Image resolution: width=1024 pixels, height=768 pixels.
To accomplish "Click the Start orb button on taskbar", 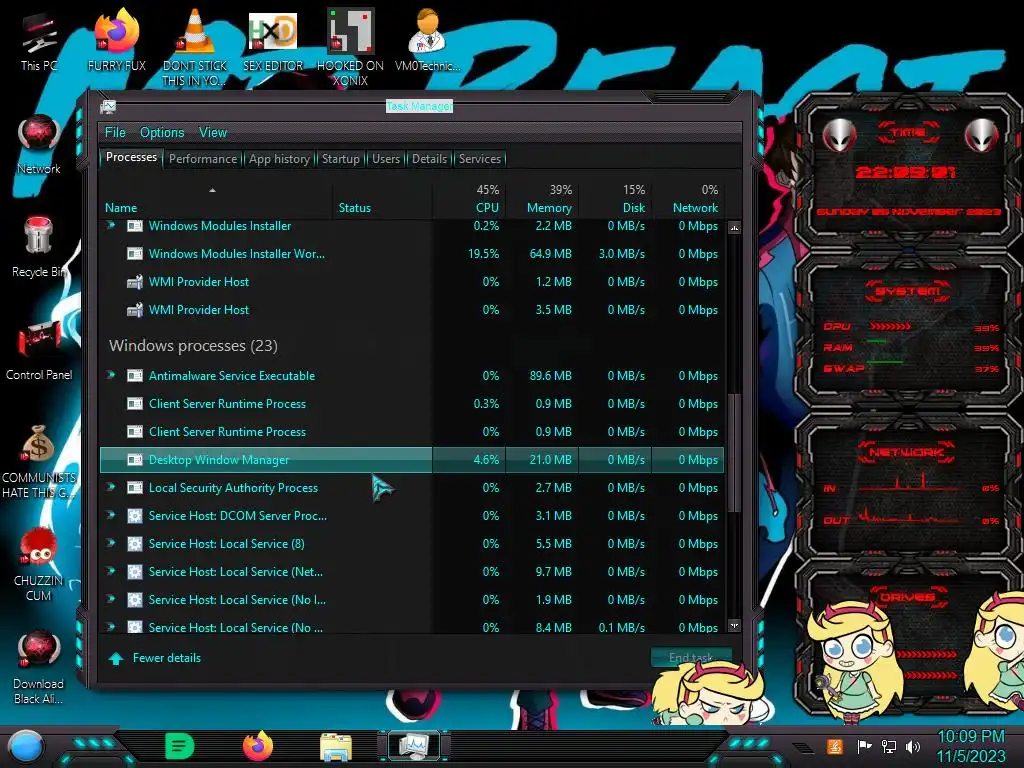I will click(25, 748).
